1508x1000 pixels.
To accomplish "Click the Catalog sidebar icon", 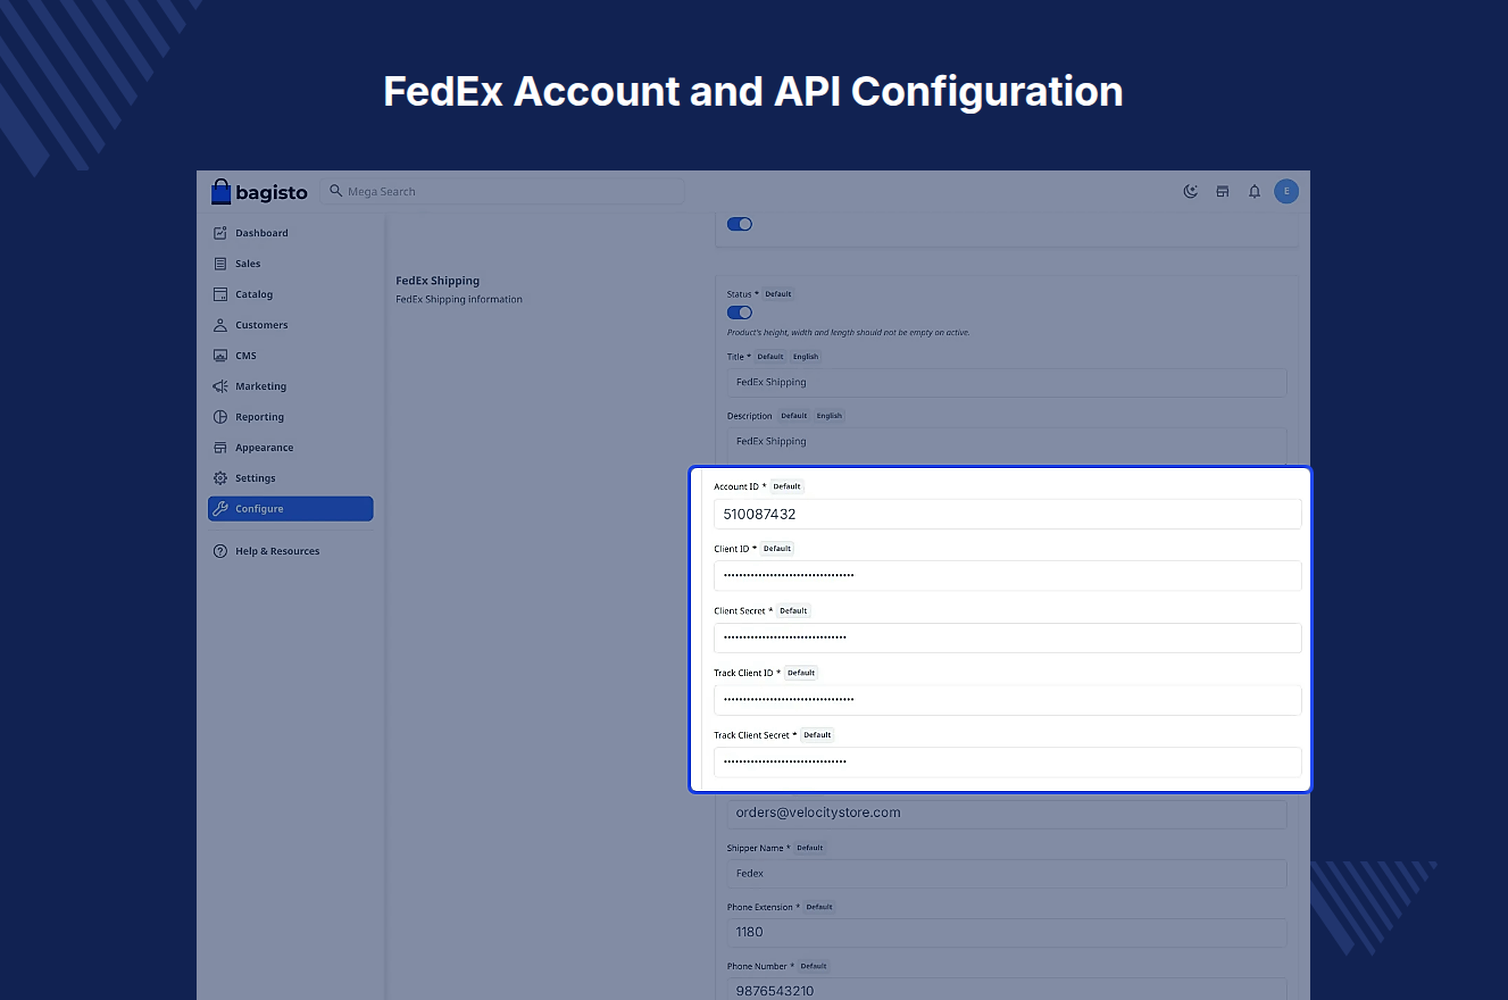I will (220, 294).
